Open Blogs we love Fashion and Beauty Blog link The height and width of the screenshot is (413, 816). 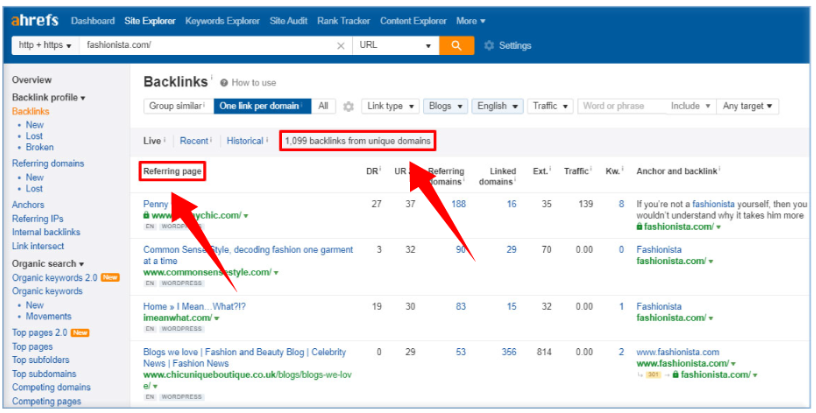pyautogui.click(x=245, y=358)
